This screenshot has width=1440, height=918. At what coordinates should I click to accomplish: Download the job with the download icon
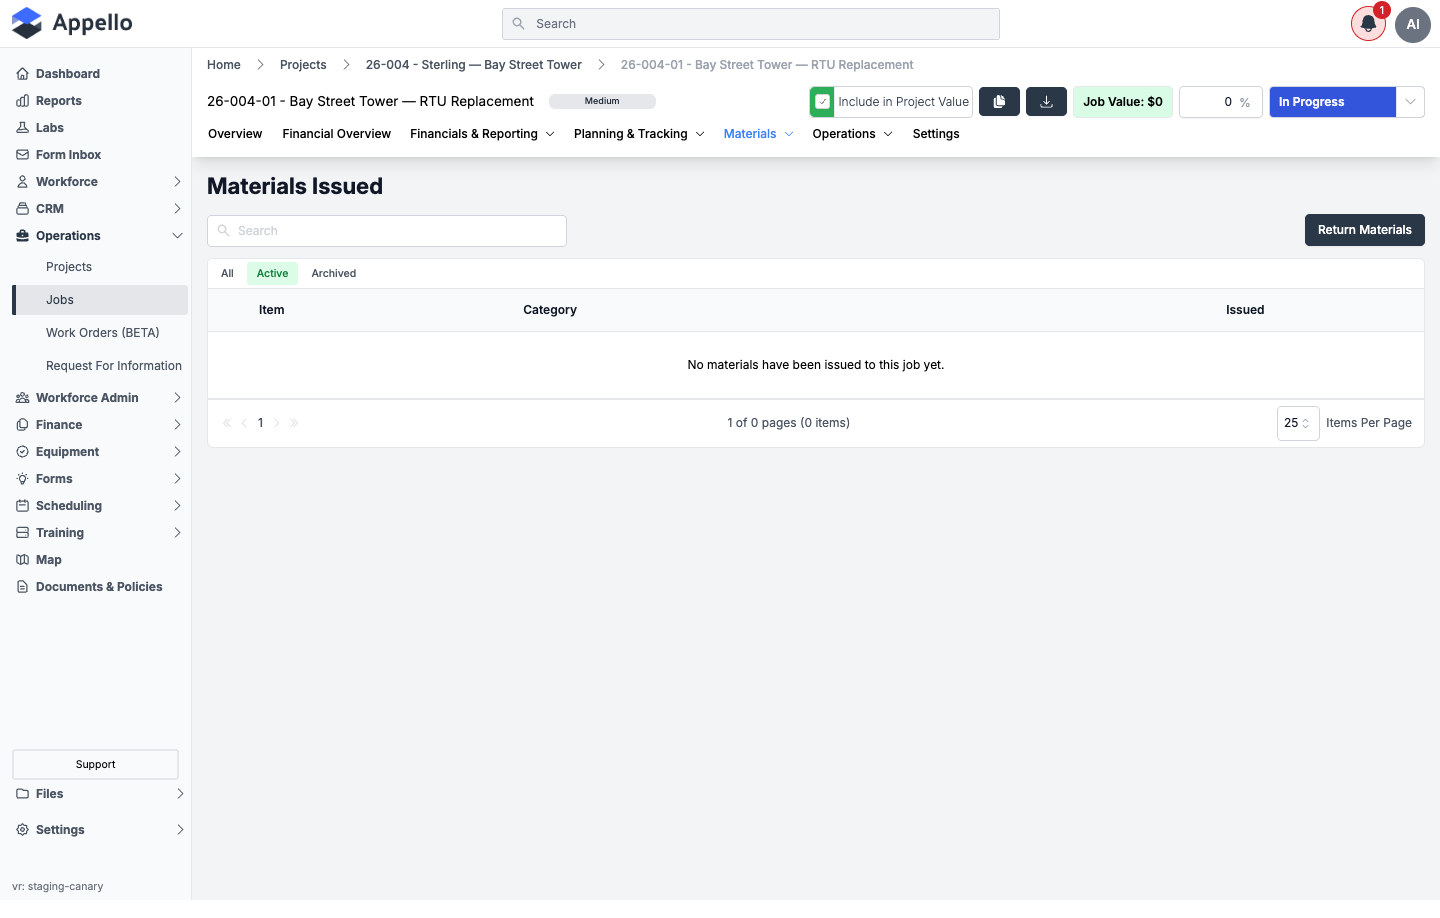1046,102
